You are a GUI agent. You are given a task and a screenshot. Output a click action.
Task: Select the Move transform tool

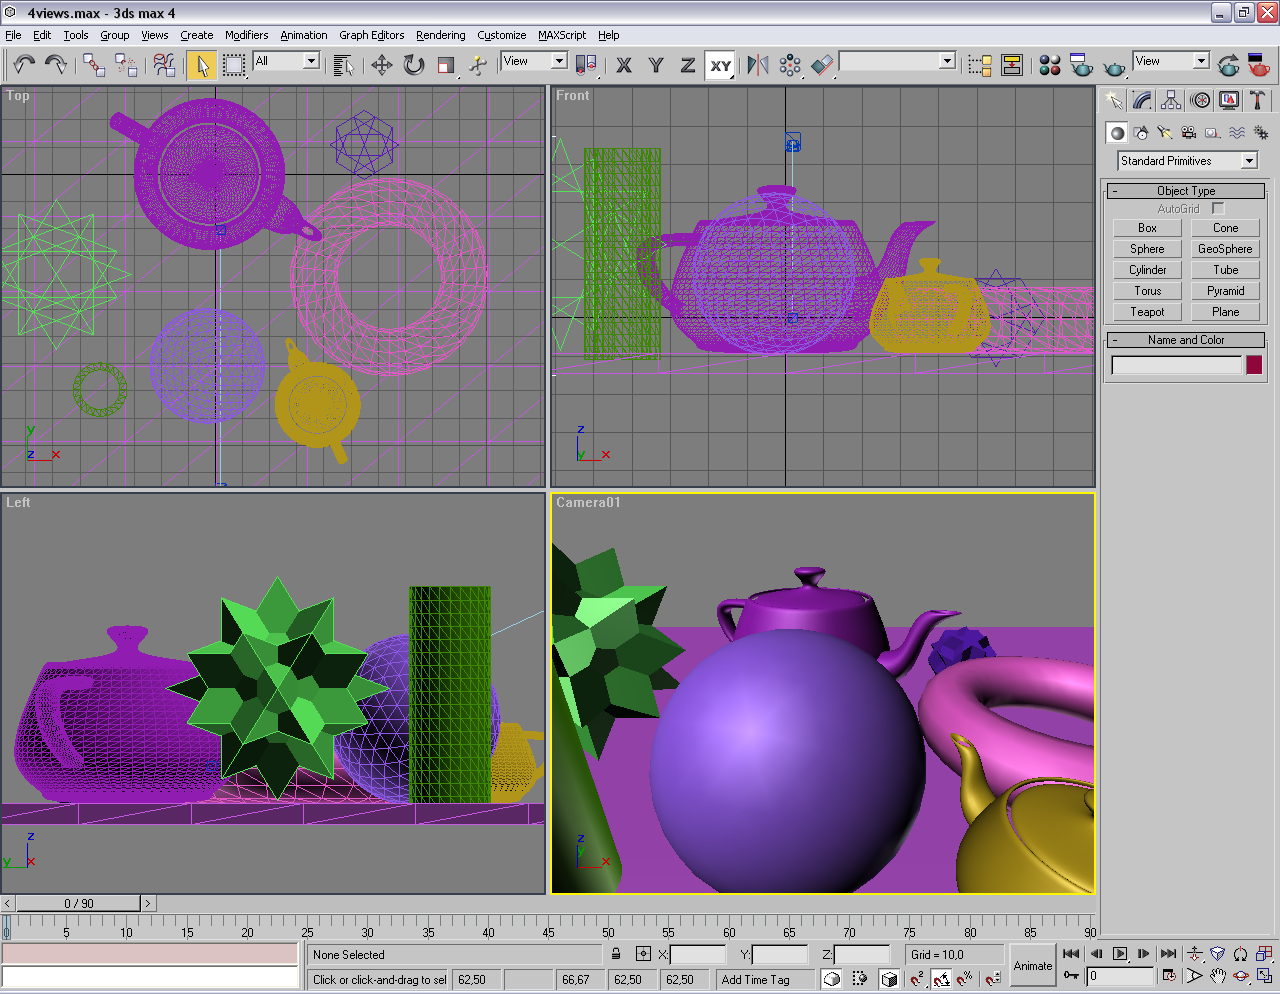point(381,66)
